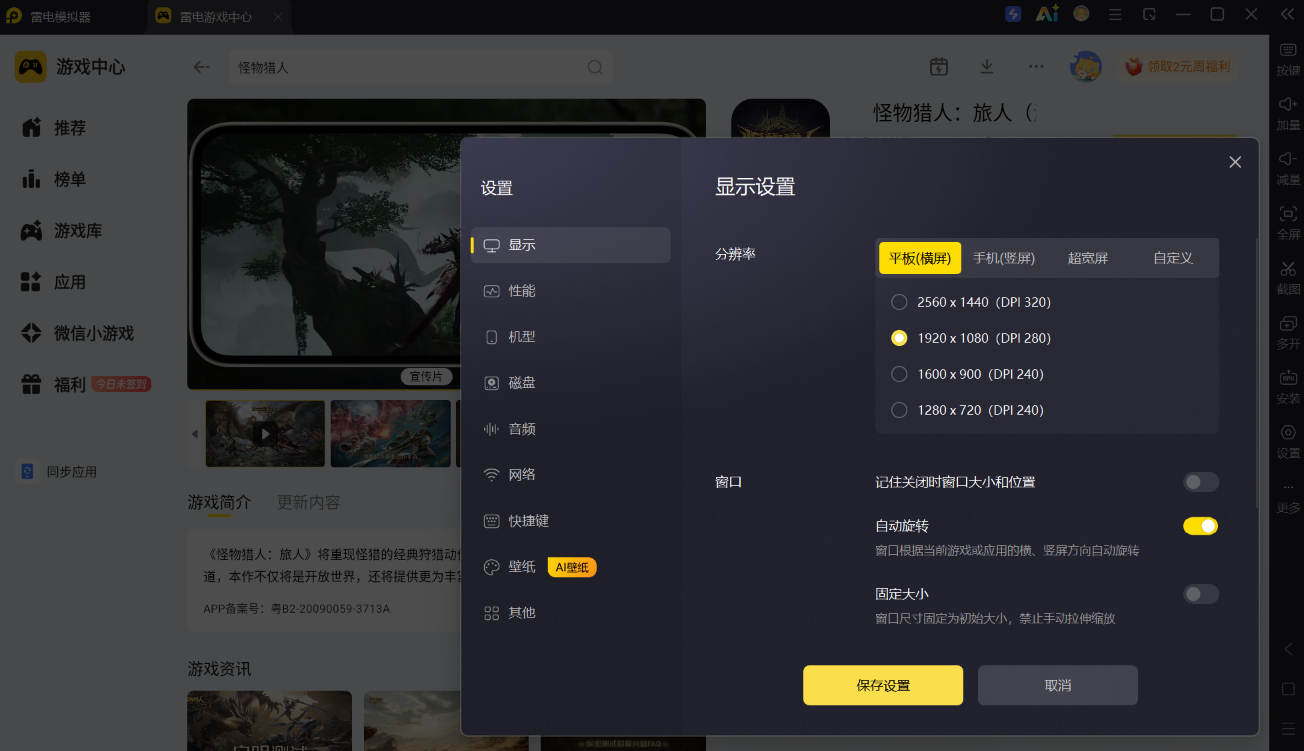Click the search magnifier icon in game center
This screenshot has width=1304, height=751.
[x=595, y=67]
